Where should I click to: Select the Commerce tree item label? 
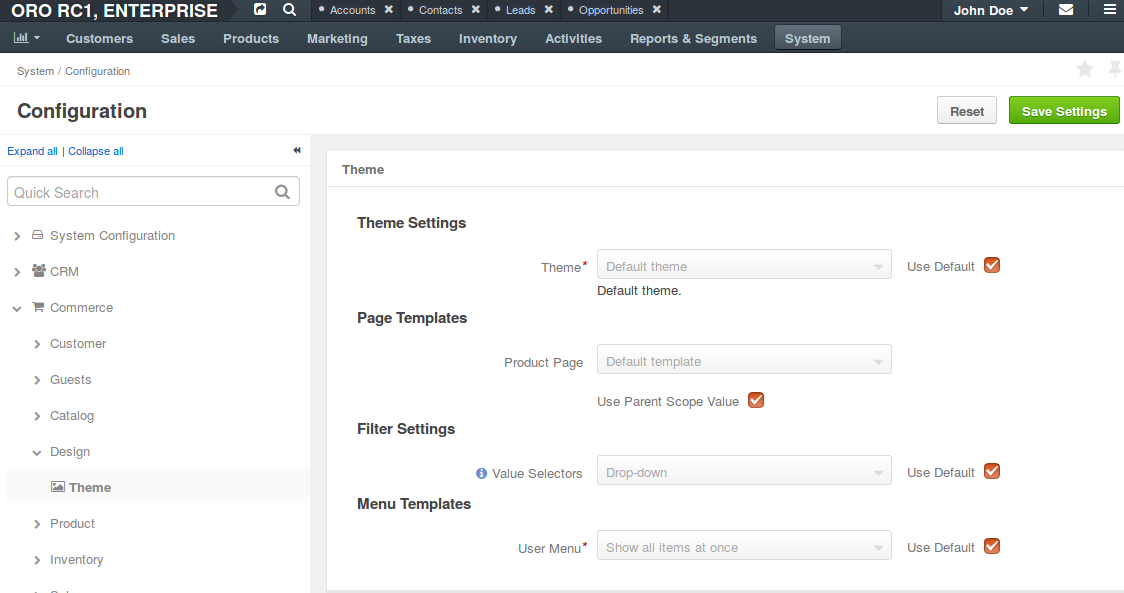81,308
